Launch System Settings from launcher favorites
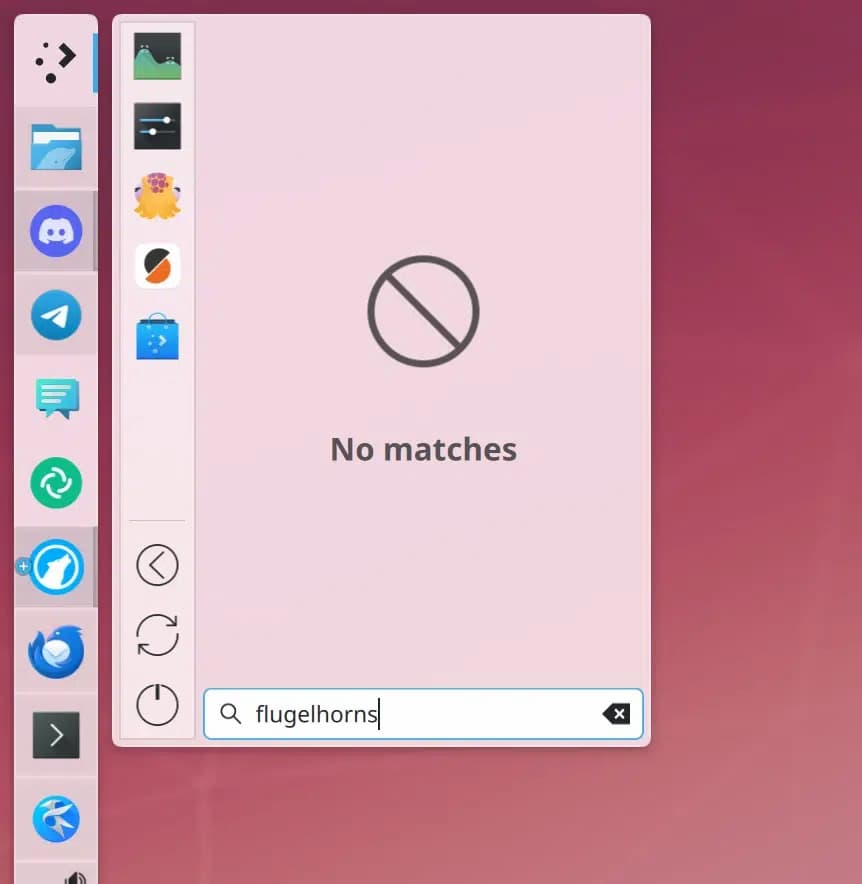Viewport: 862px width, 884px height. [x=157, y=126]
